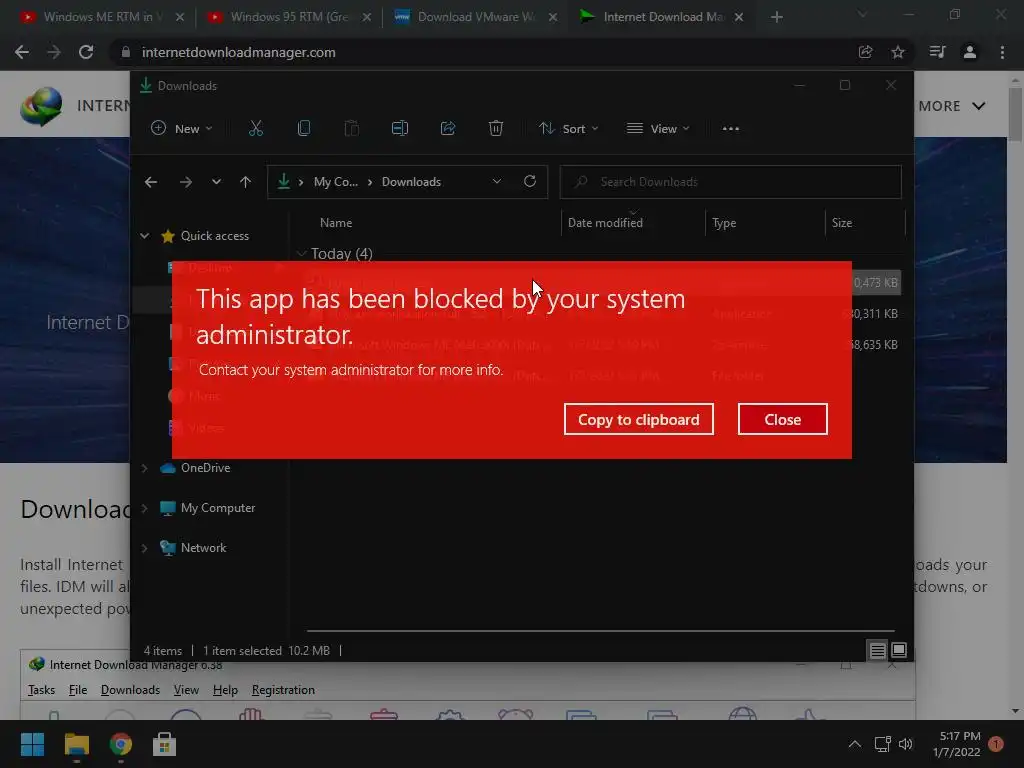Open a new browser tab
This screenshot has height=768, width=1024.
pyautogui.click(x=776, y=17)
